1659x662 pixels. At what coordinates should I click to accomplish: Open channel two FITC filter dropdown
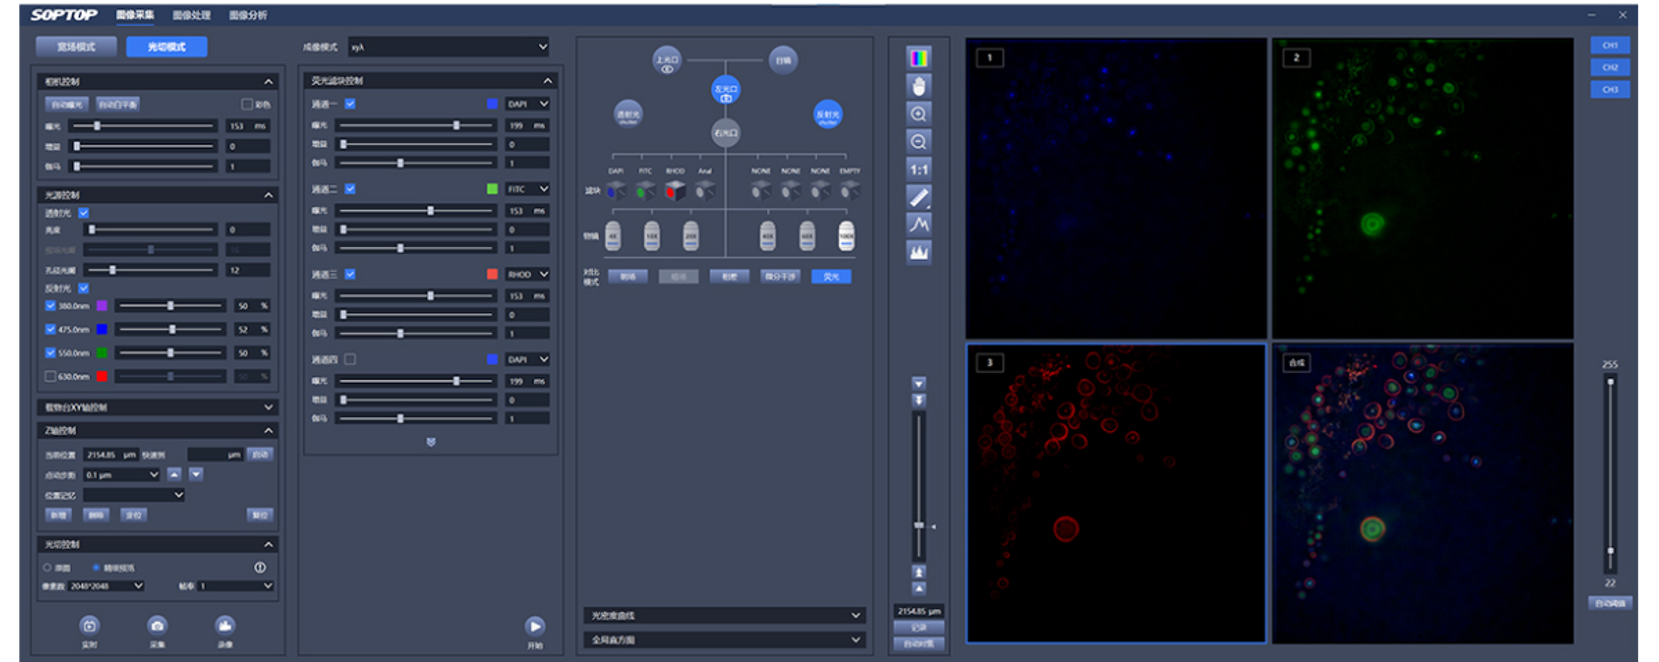point(527,188)
